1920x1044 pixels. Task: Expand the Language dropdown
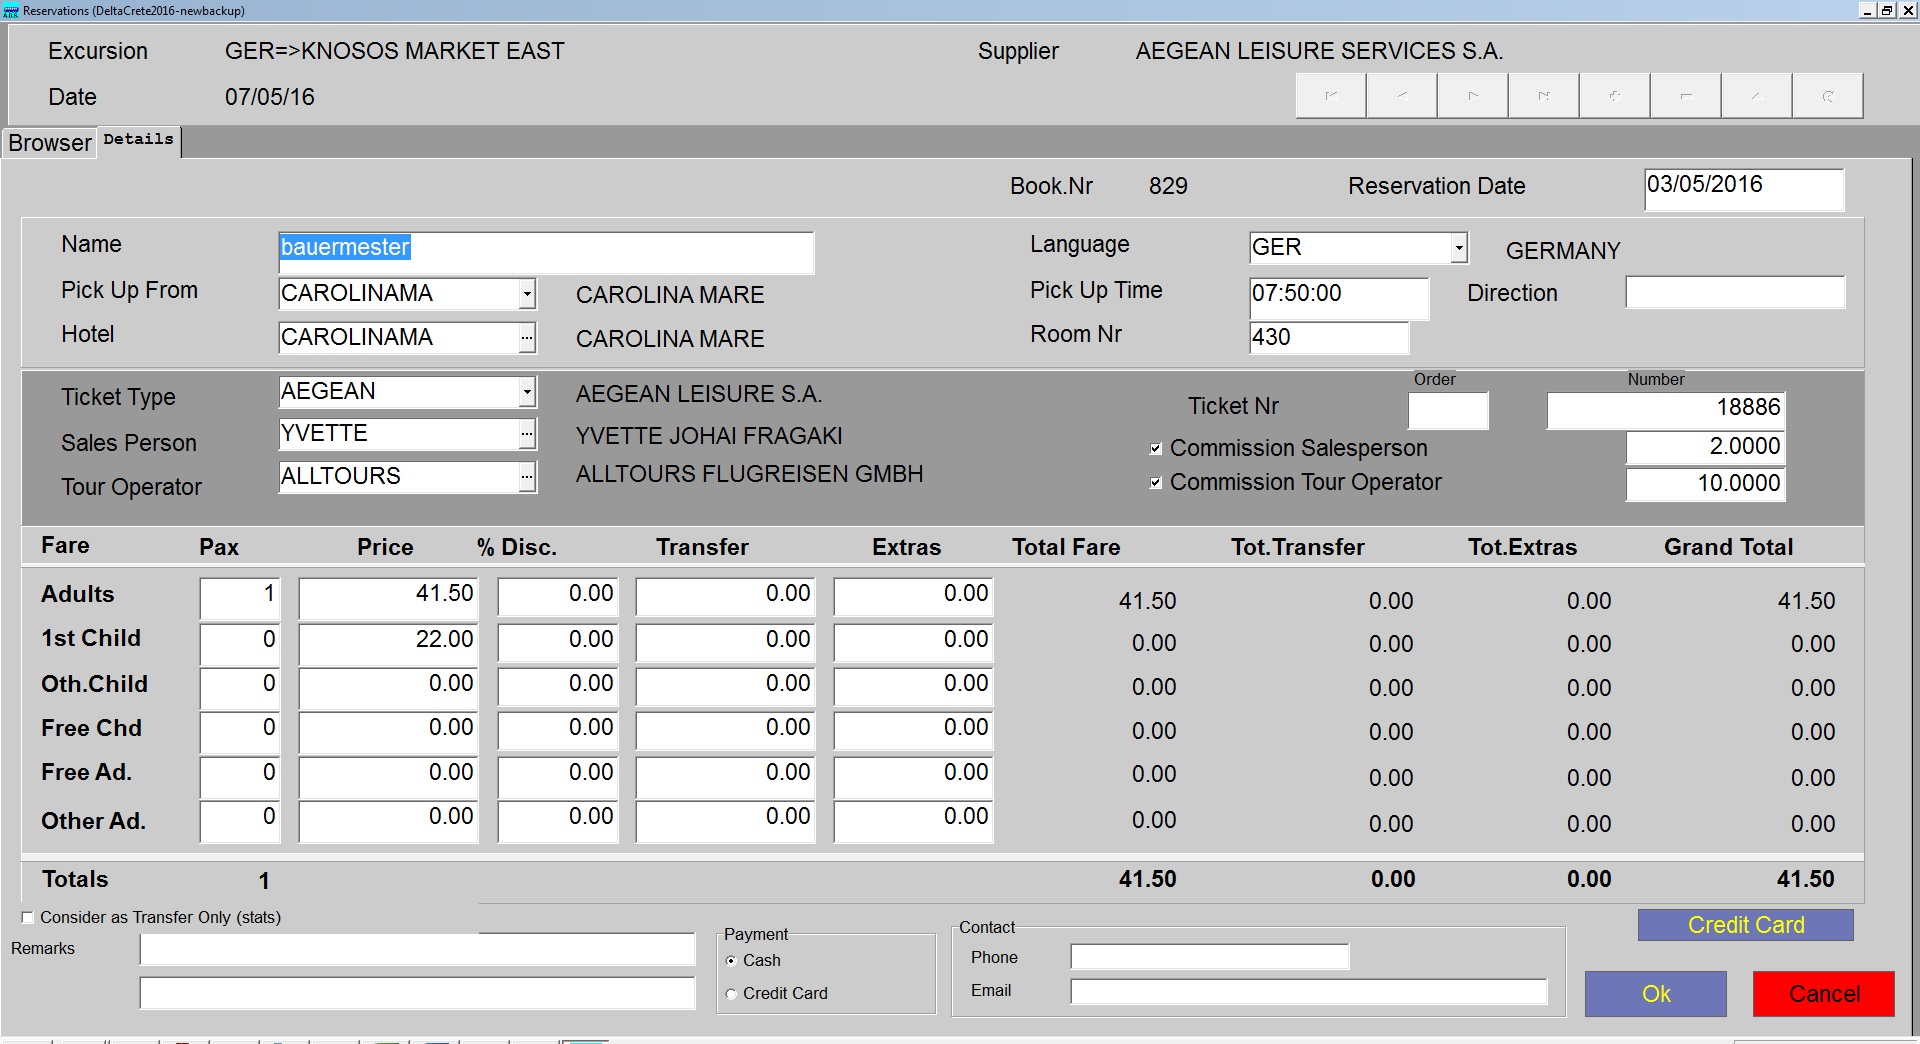1459,248
